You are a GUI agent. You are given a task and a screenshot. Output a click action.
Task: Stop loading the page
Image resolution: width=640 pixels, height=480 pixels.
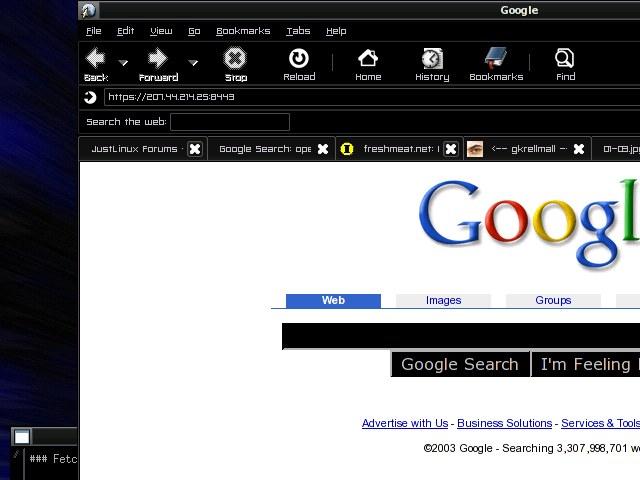tap(236, 64)
